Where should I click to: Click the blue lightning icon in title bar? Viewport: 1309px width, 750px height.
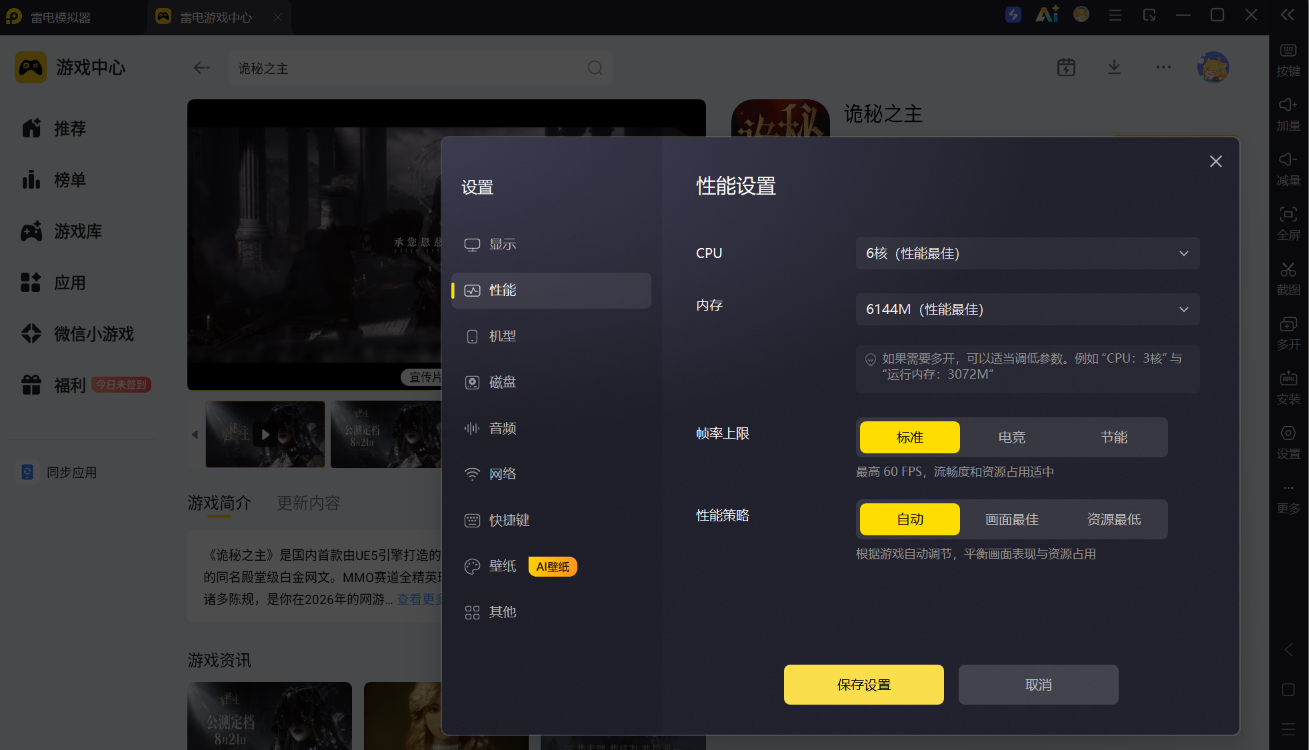click(1013, 15)
